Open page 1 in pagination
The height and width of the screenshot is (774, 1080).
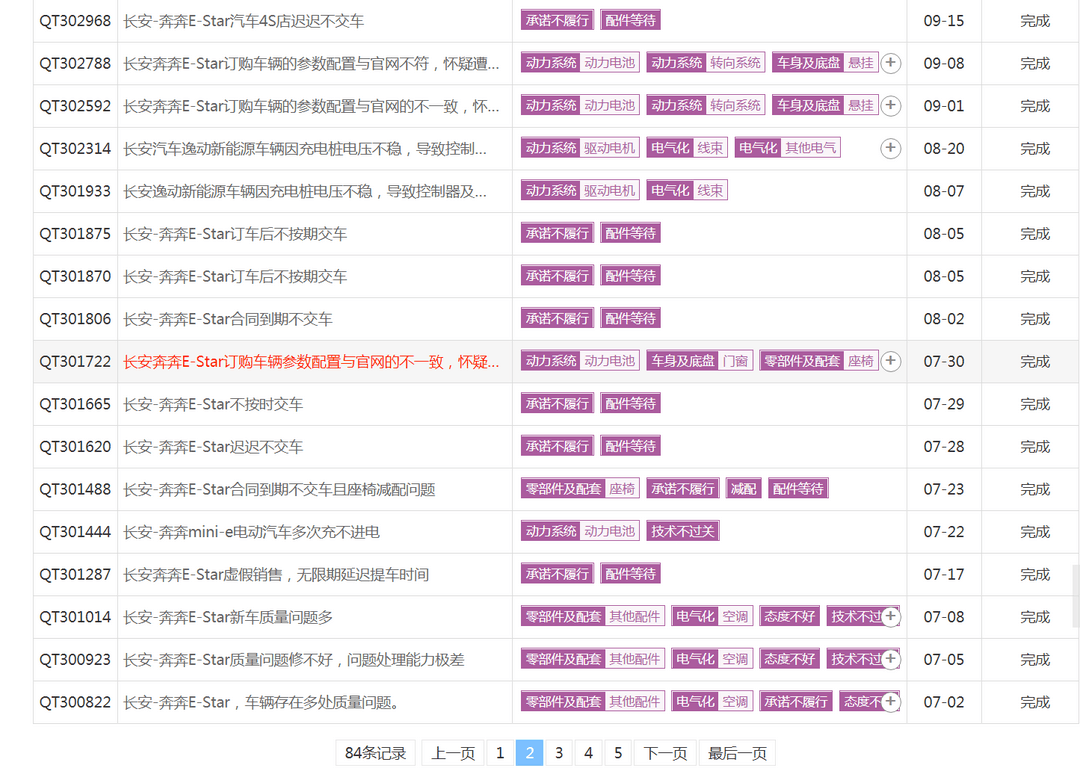[x=500, y=753]
